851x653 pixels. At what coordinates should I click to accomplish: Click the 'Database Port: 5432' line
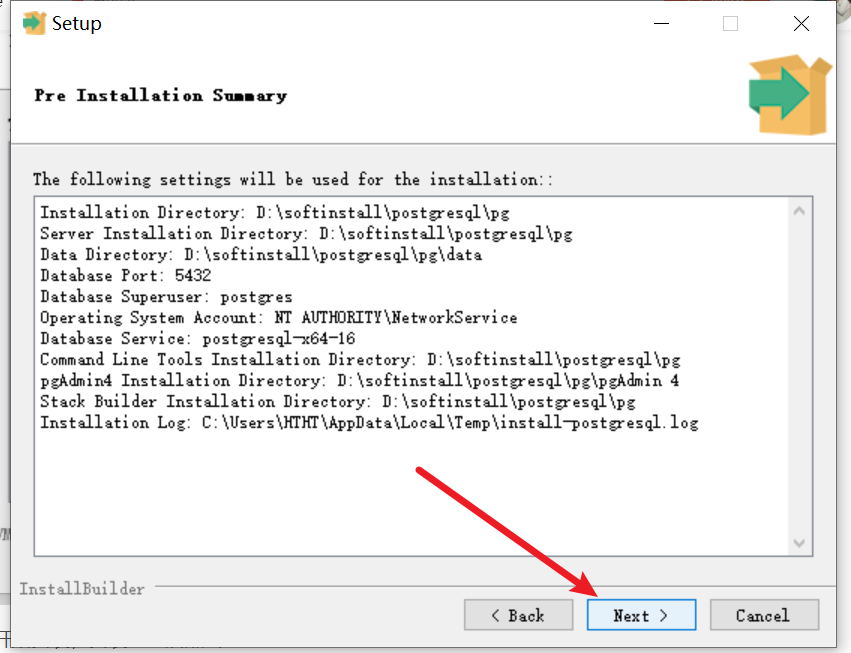coord(125,275)
